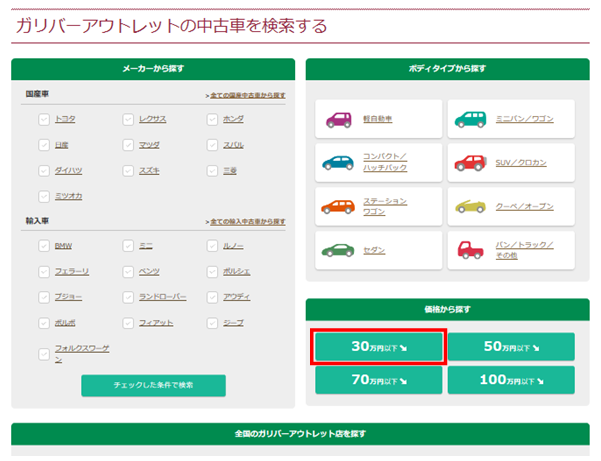Check the ホンダ checkbox
This screenshot has width=601, height=461.
(x=212, y=120)
